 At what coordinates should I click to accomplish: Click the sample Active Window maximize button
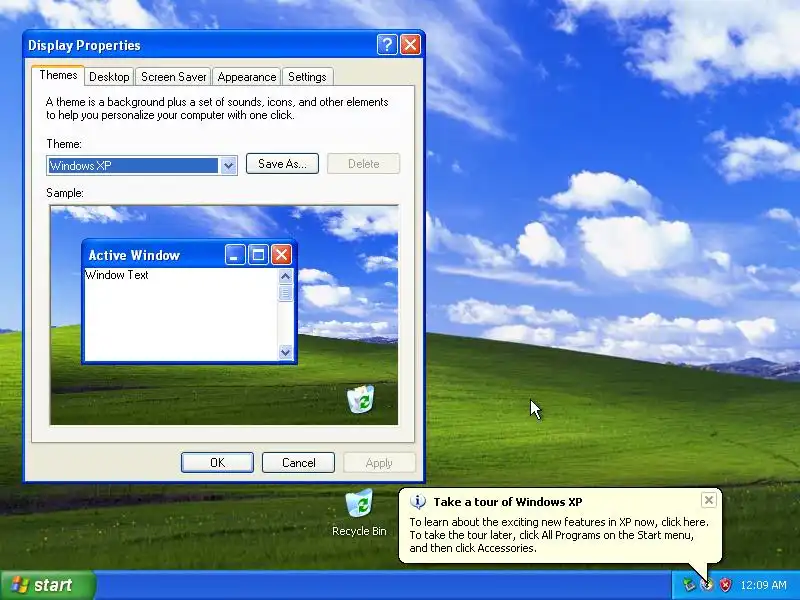[258, 255]
